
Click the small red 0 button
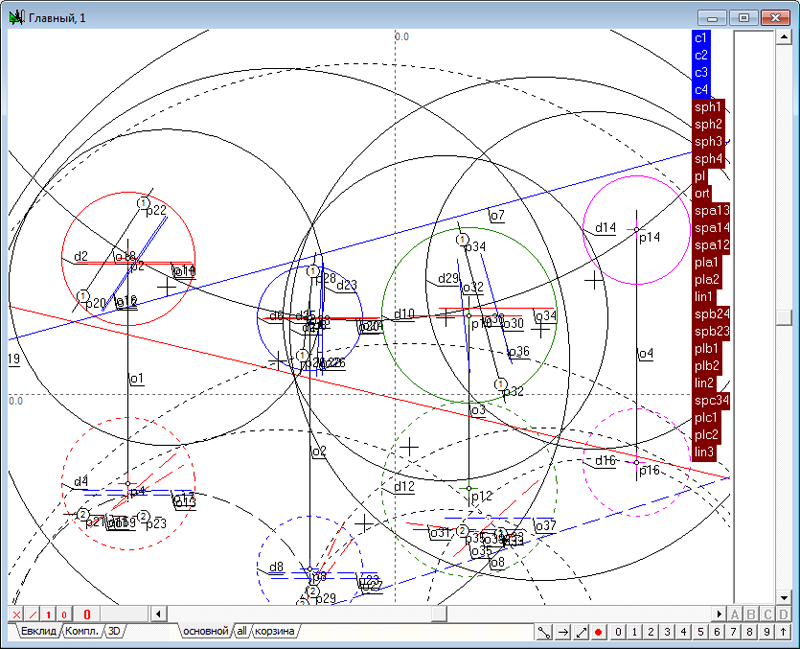[x=64, y=614]
